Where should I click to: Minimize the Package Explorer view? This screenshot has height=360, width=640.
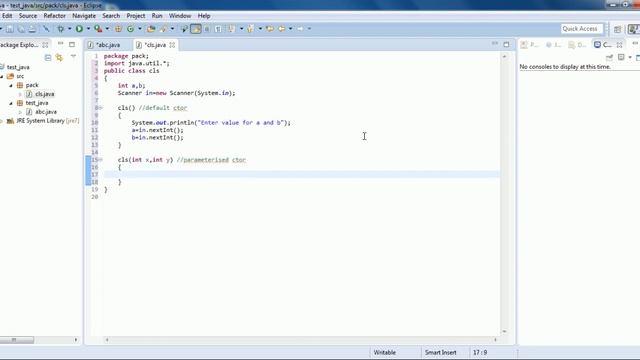(61, 44)
